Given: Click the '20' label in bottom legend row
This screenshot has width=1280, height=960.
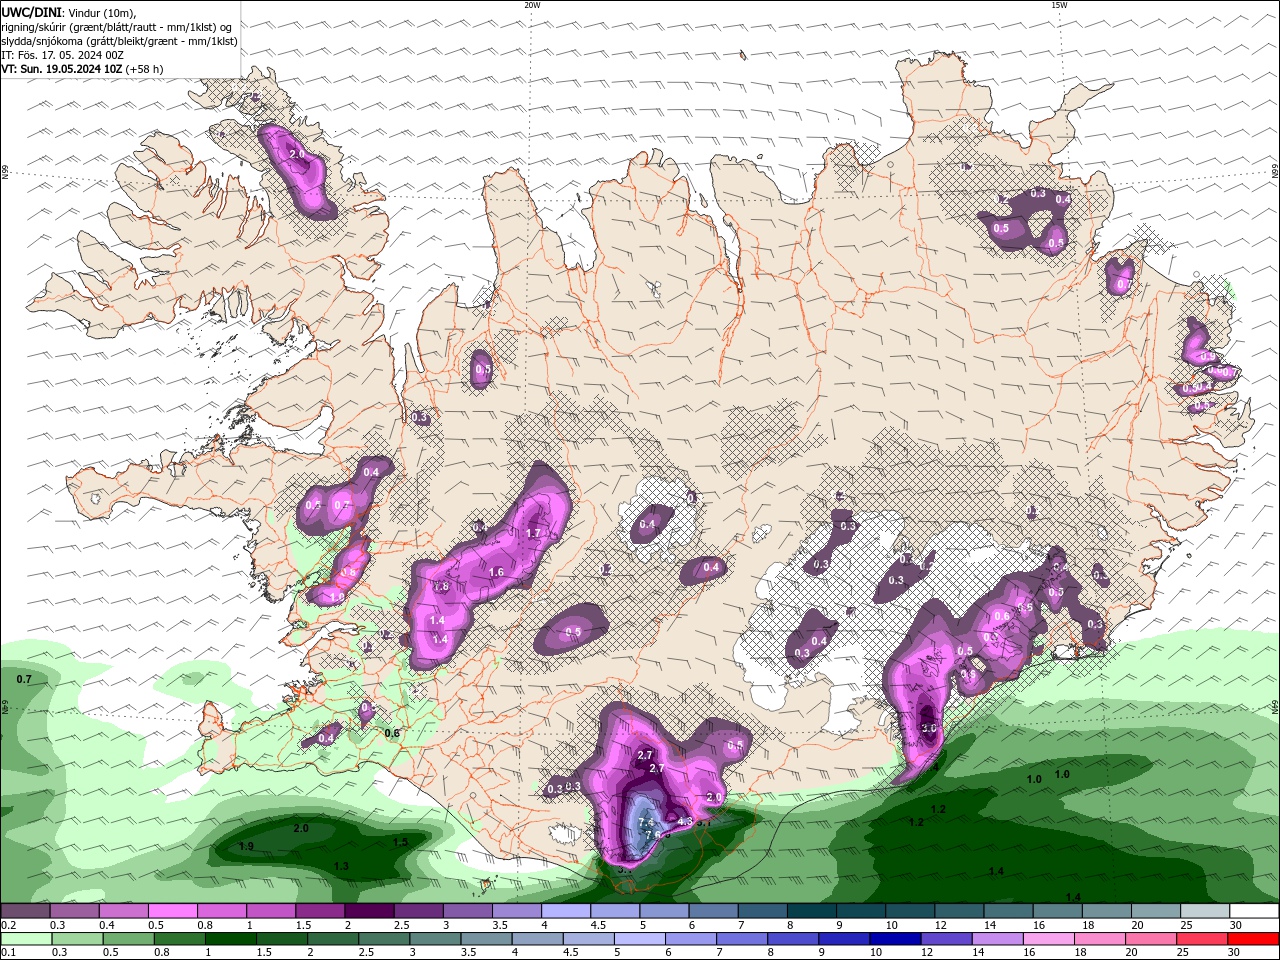Looking at the screenshot, I should tap(1132, 953).
